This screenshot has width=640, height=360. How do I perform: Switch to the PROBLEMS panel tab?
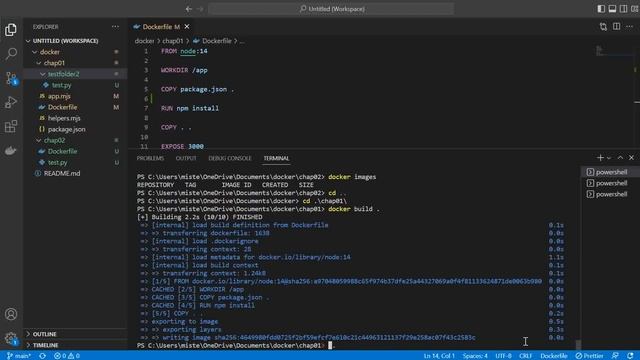coord(150,158)
